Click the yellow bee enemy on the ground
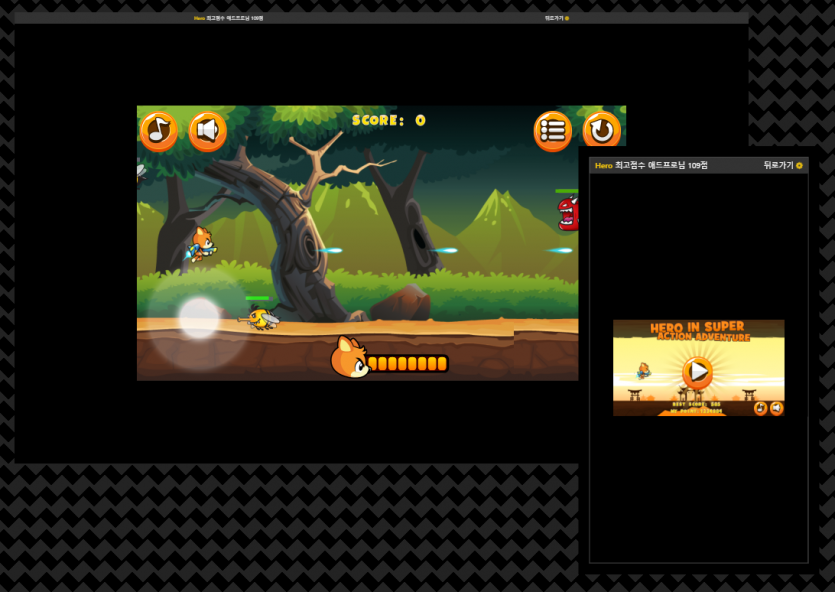835x592 pixels. pyautogui.click(x=260, y=318)
